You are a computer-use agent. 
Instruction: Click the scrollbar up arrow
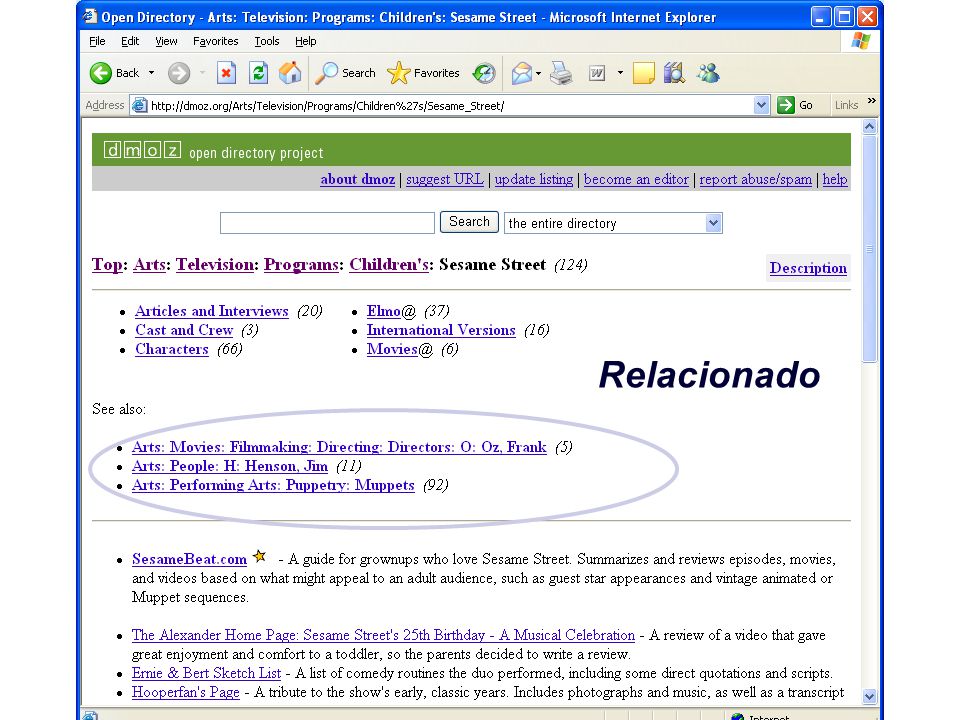869,127
